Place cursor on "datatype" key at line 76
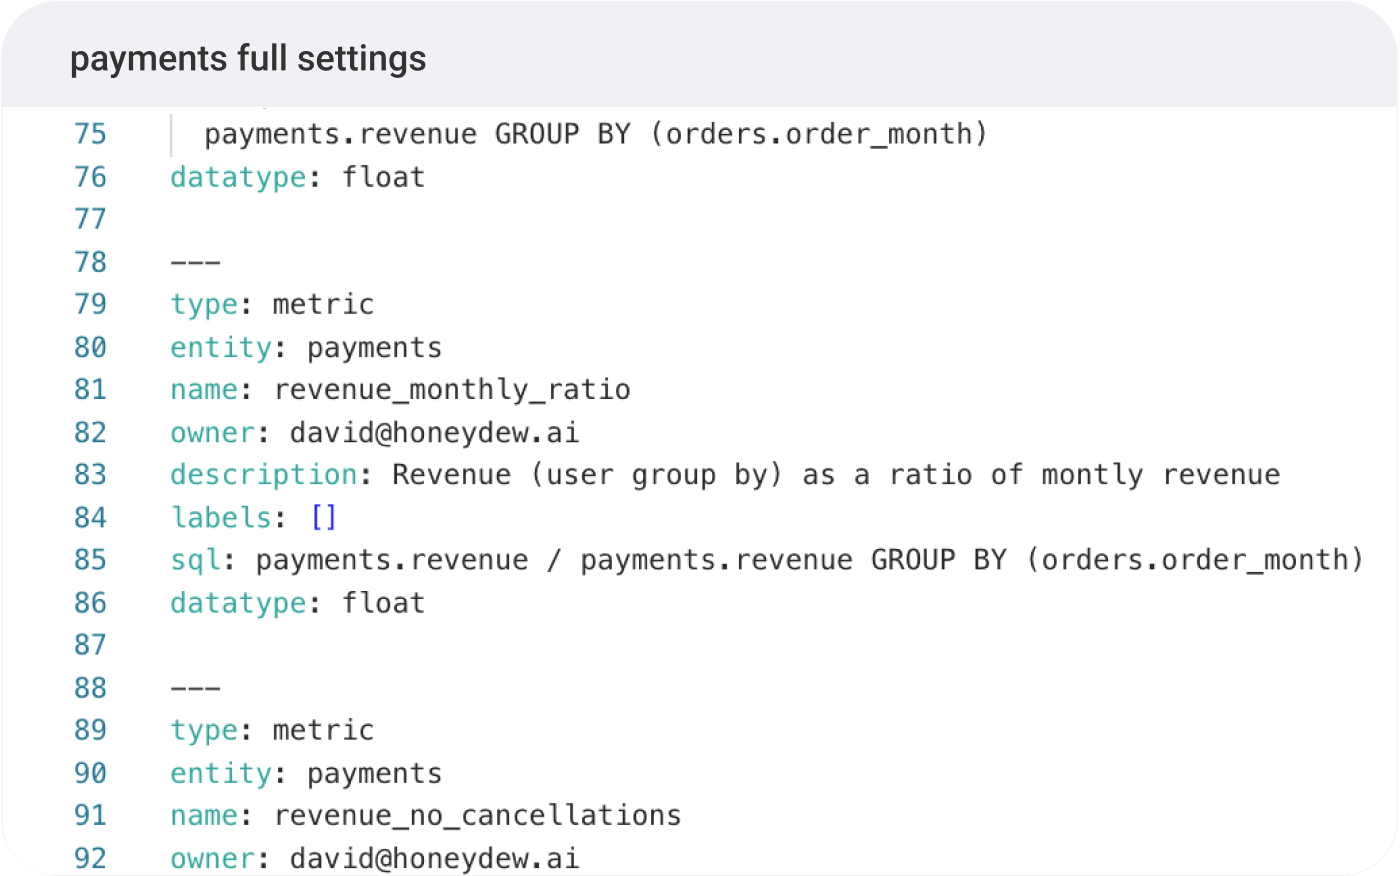1400x876 pixels. tap(238, 177)
